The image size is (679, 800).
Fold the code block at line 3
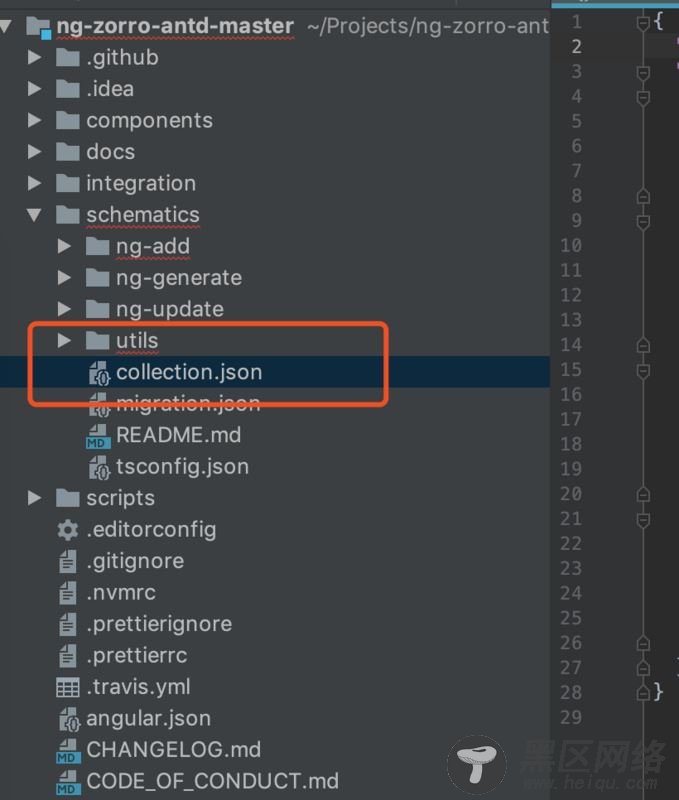(643, 73)
